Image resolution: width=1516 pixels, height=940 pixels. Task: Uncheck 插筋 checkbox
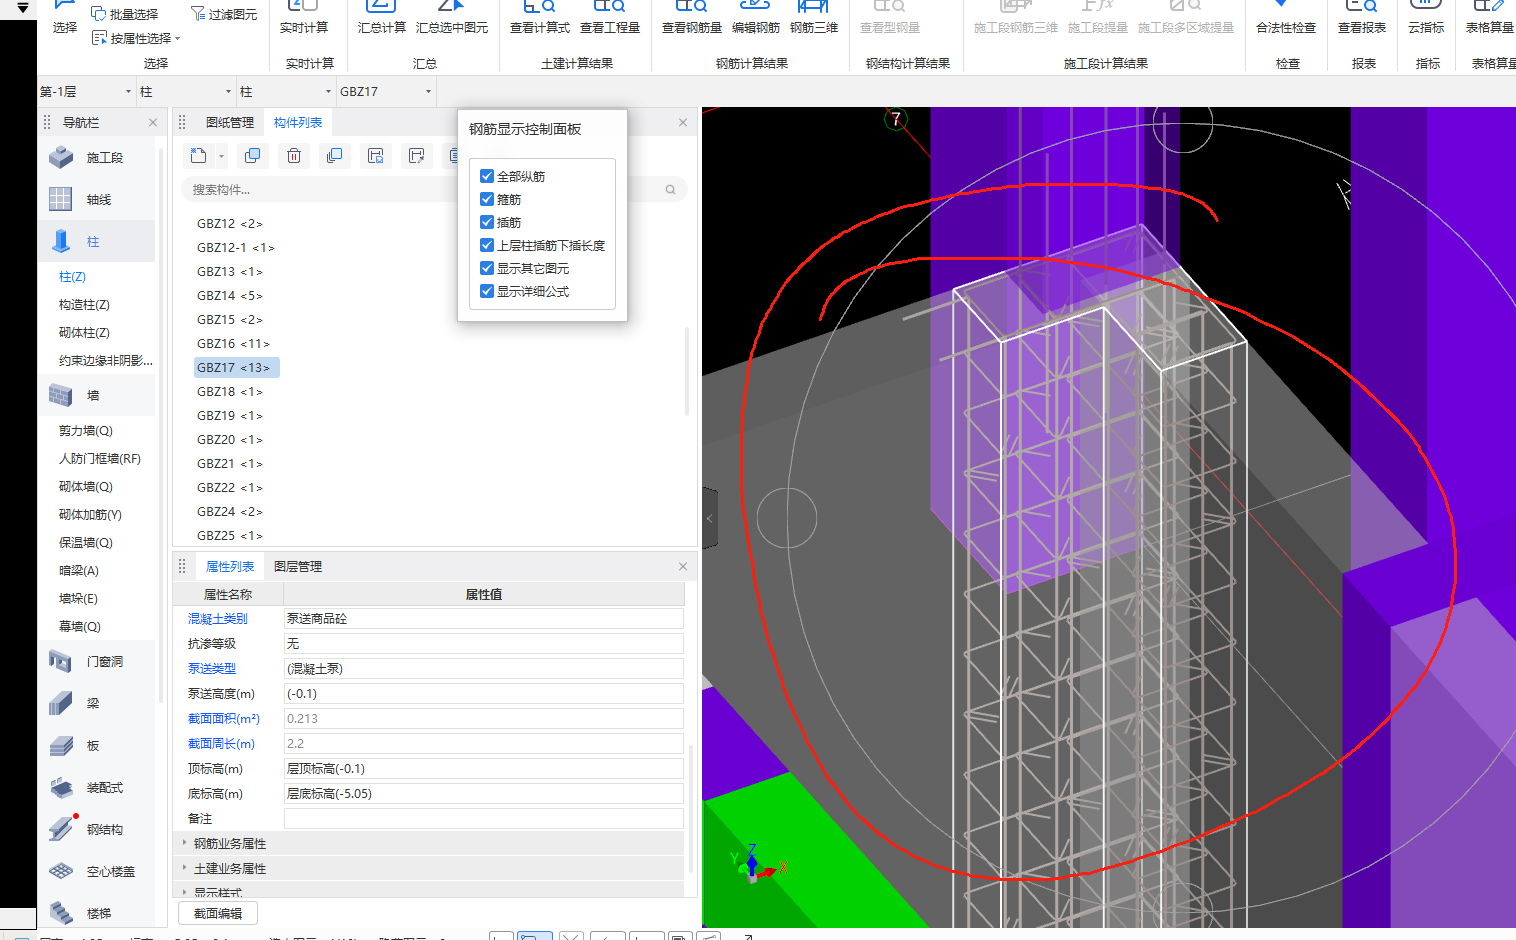(487, 222)
